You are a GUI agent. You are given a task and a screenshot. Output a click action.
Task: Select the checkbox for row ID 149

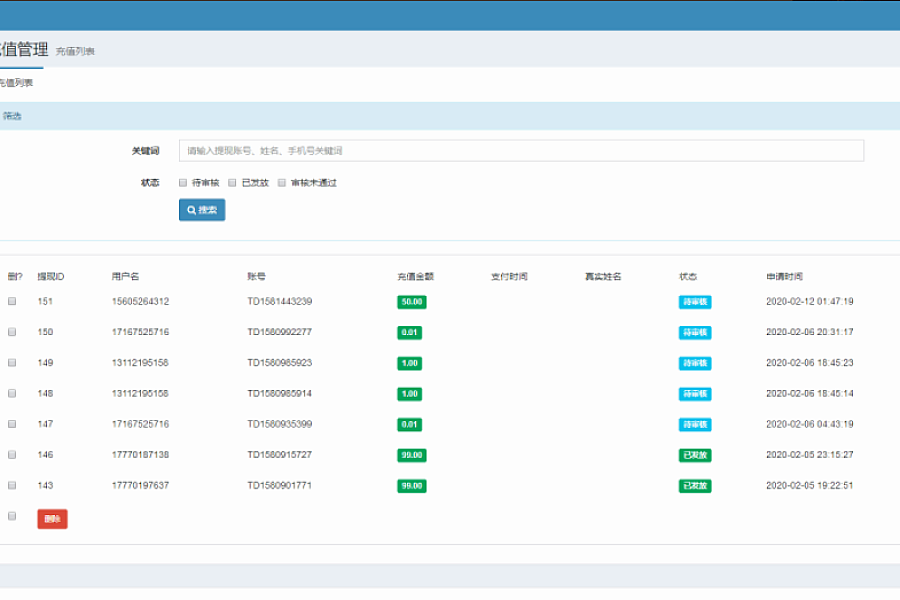[12, 362]
